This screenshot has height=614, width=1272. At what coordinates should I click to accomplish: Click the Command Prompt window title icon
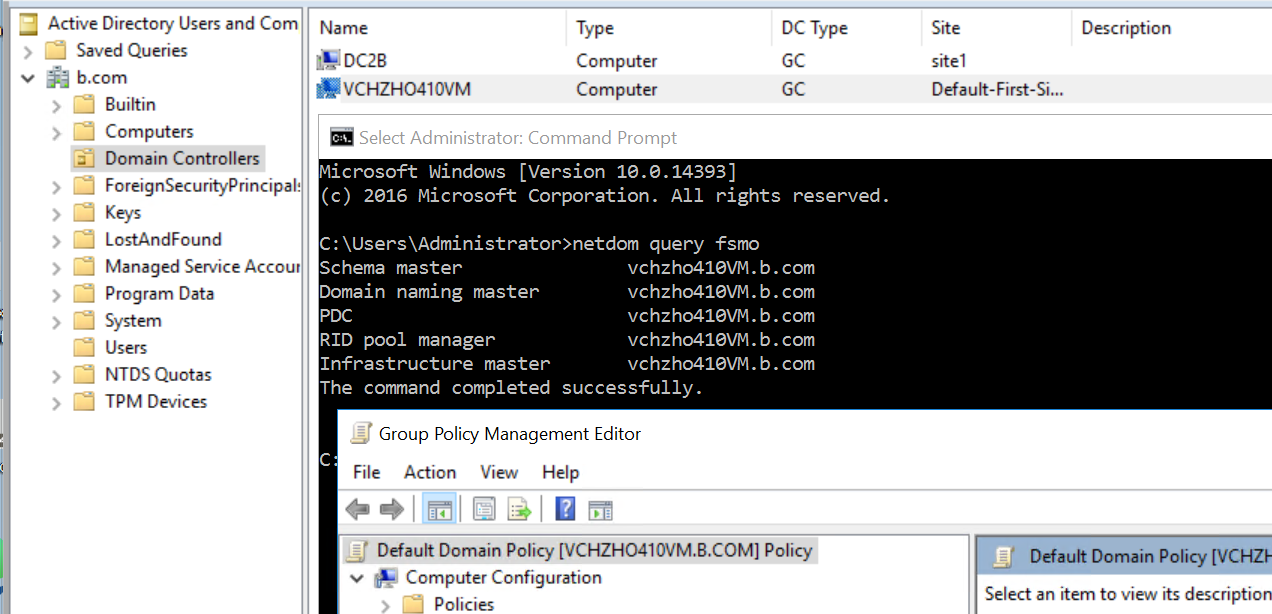pos(341,138)
